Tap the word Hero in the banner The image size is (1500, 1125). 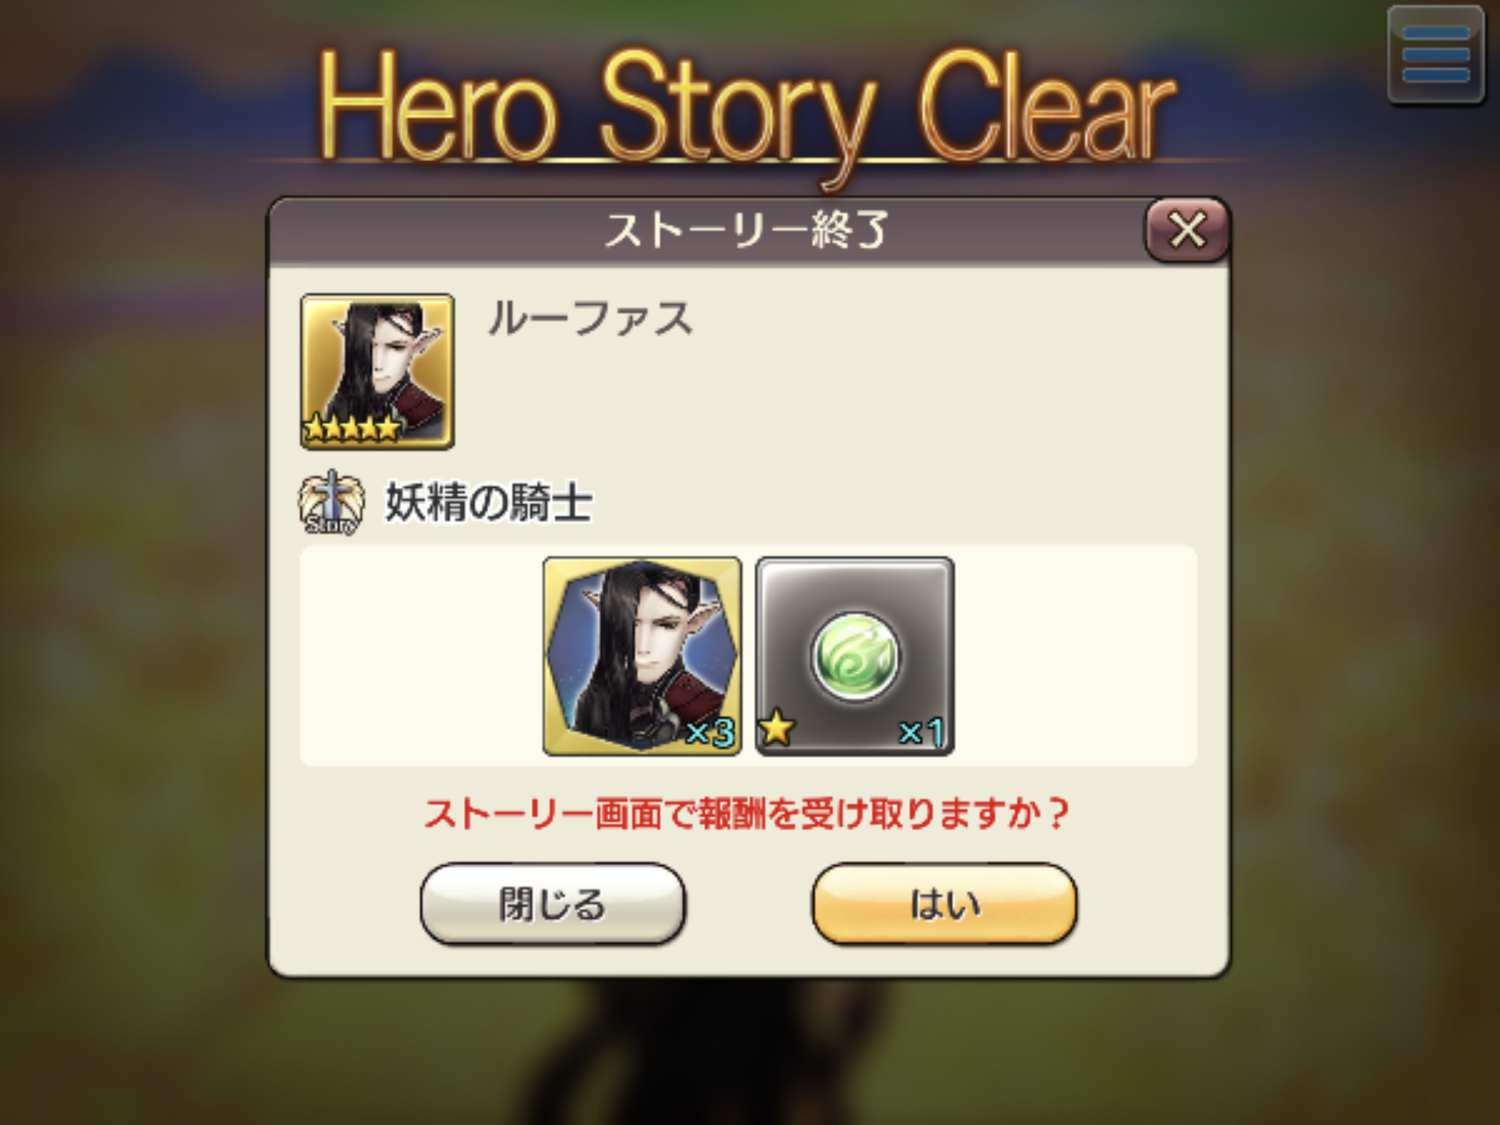(x=437, y=108)
